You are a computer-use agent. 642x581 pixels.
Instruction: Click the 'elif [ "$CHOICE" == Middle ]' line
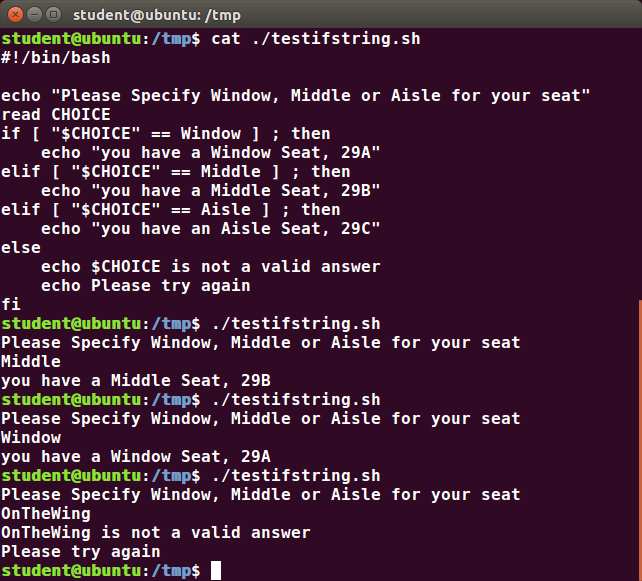(x=176, y=172)
